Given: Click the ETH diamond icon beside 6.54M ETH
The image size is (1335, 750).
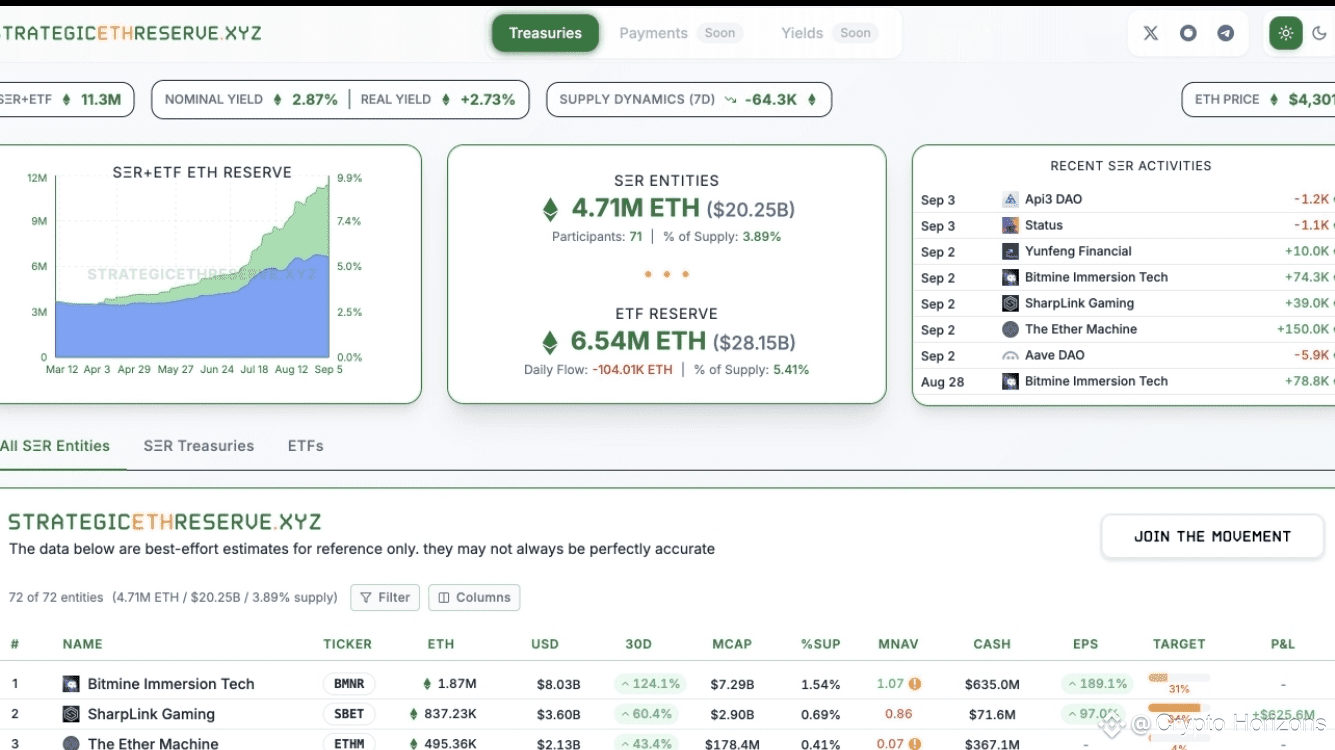Looking at the screenshot, I should [549, 342].
